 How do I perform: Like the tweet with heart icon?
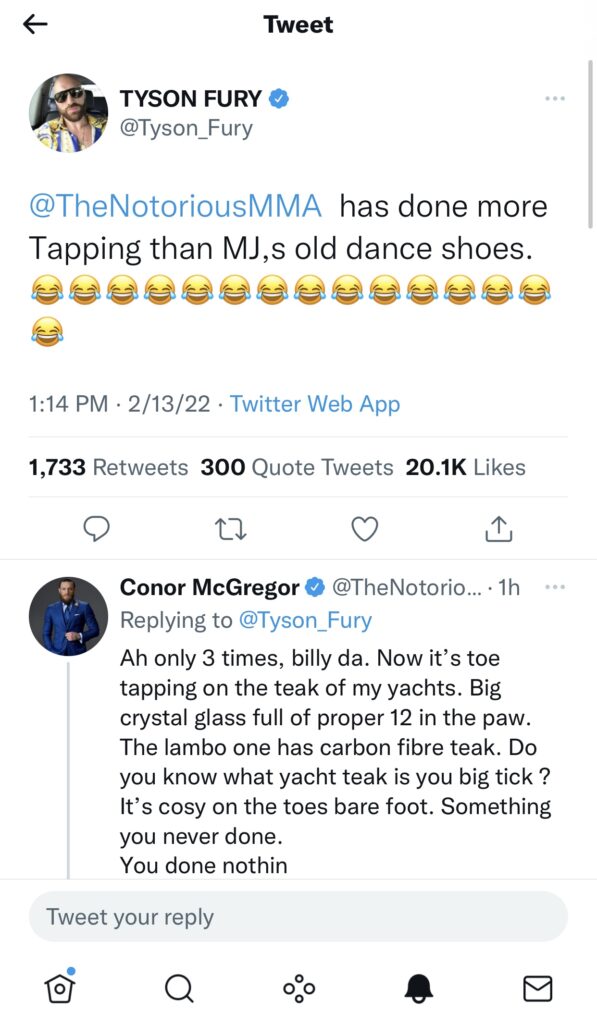coord(364,529)
